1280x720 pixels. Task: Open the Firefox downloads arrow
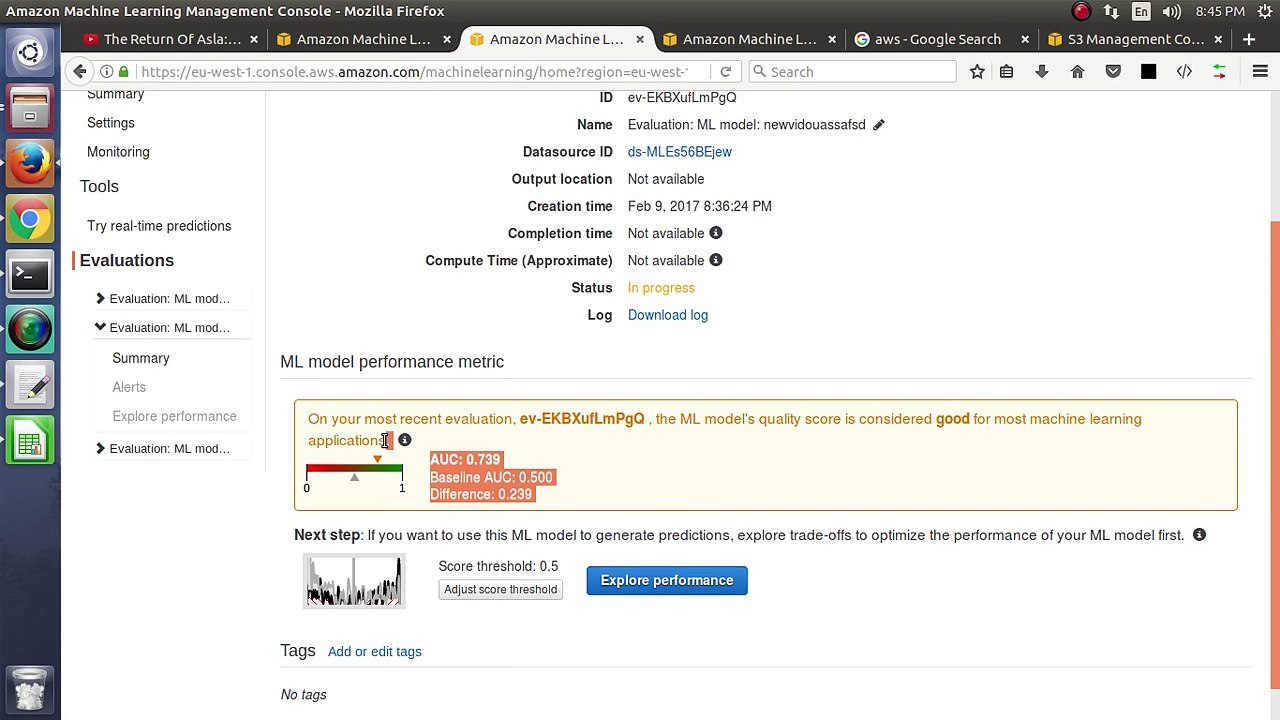click(x=1042, y=72)
